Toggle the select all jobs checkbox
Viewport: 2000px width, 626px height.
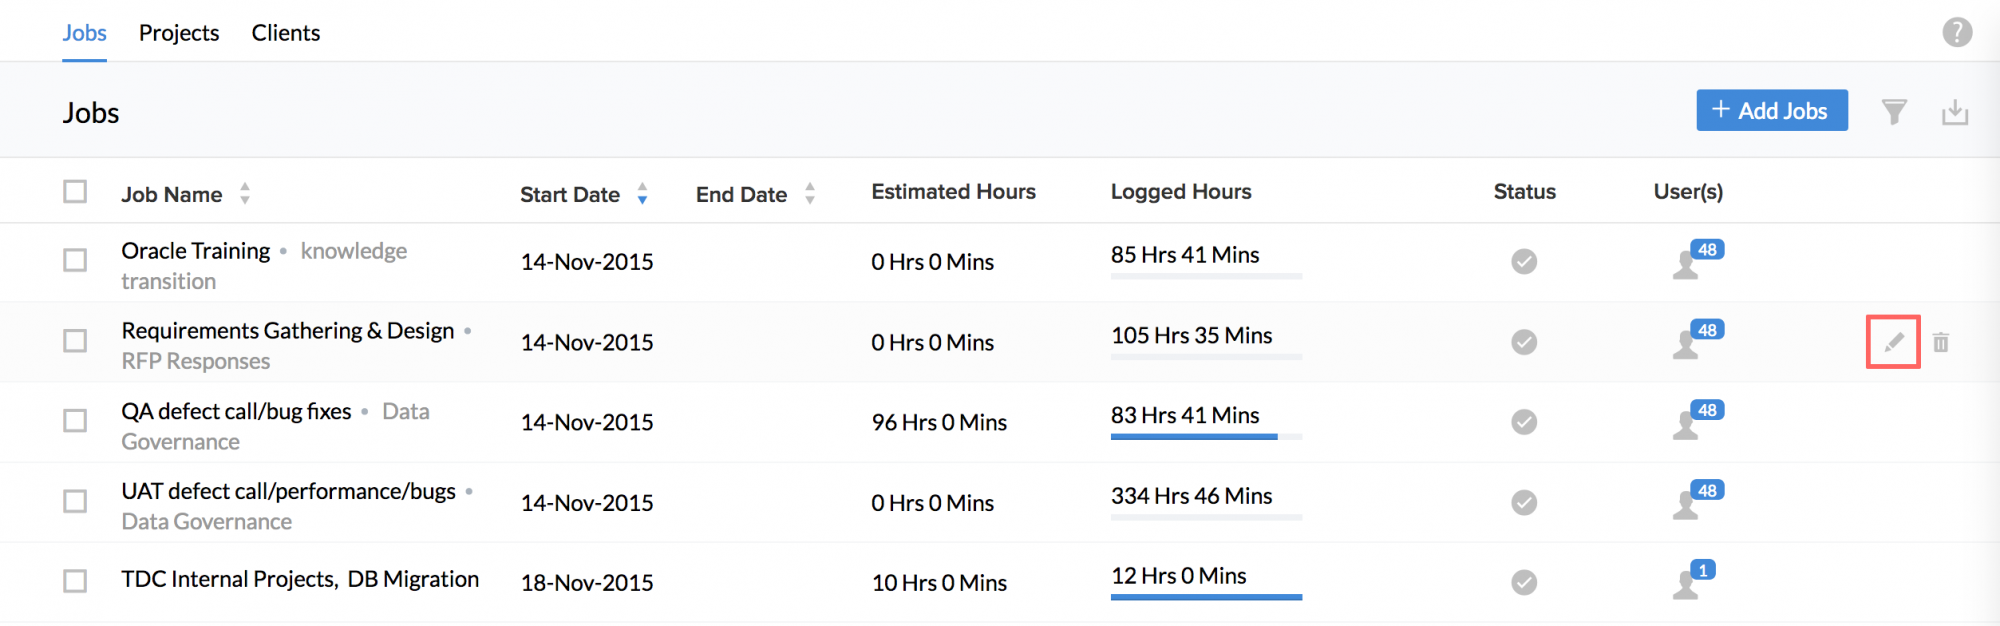(x=75, y=191)
